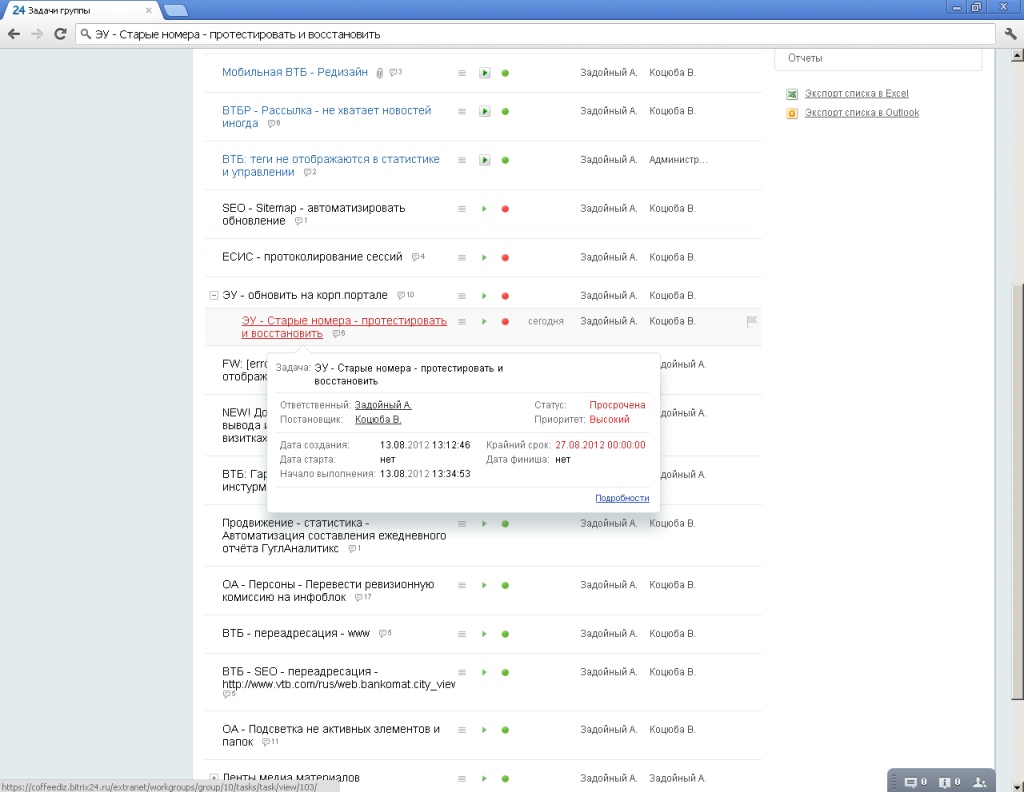1024x792 pixels.
Task: Click scrollbar up arrow
Action: coord(1017,55)
